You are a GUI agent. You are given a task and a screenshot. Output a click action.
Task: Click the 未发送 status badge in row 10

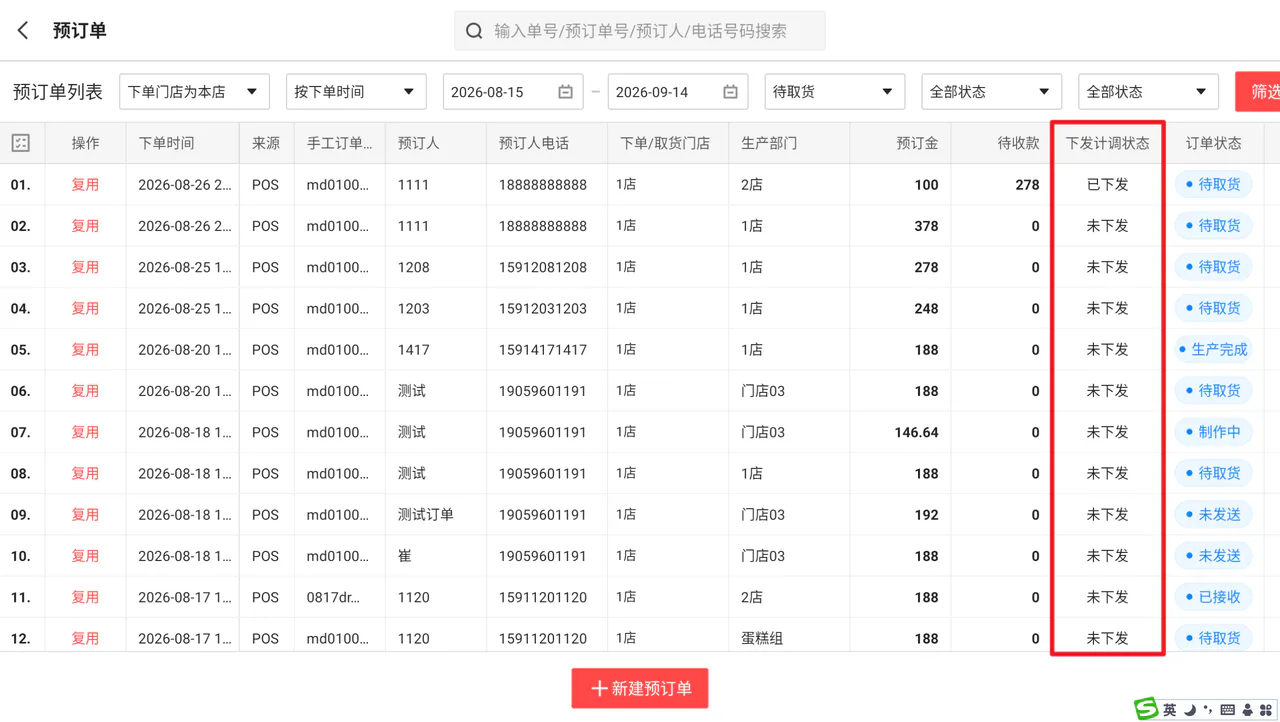pos(1213,556)
